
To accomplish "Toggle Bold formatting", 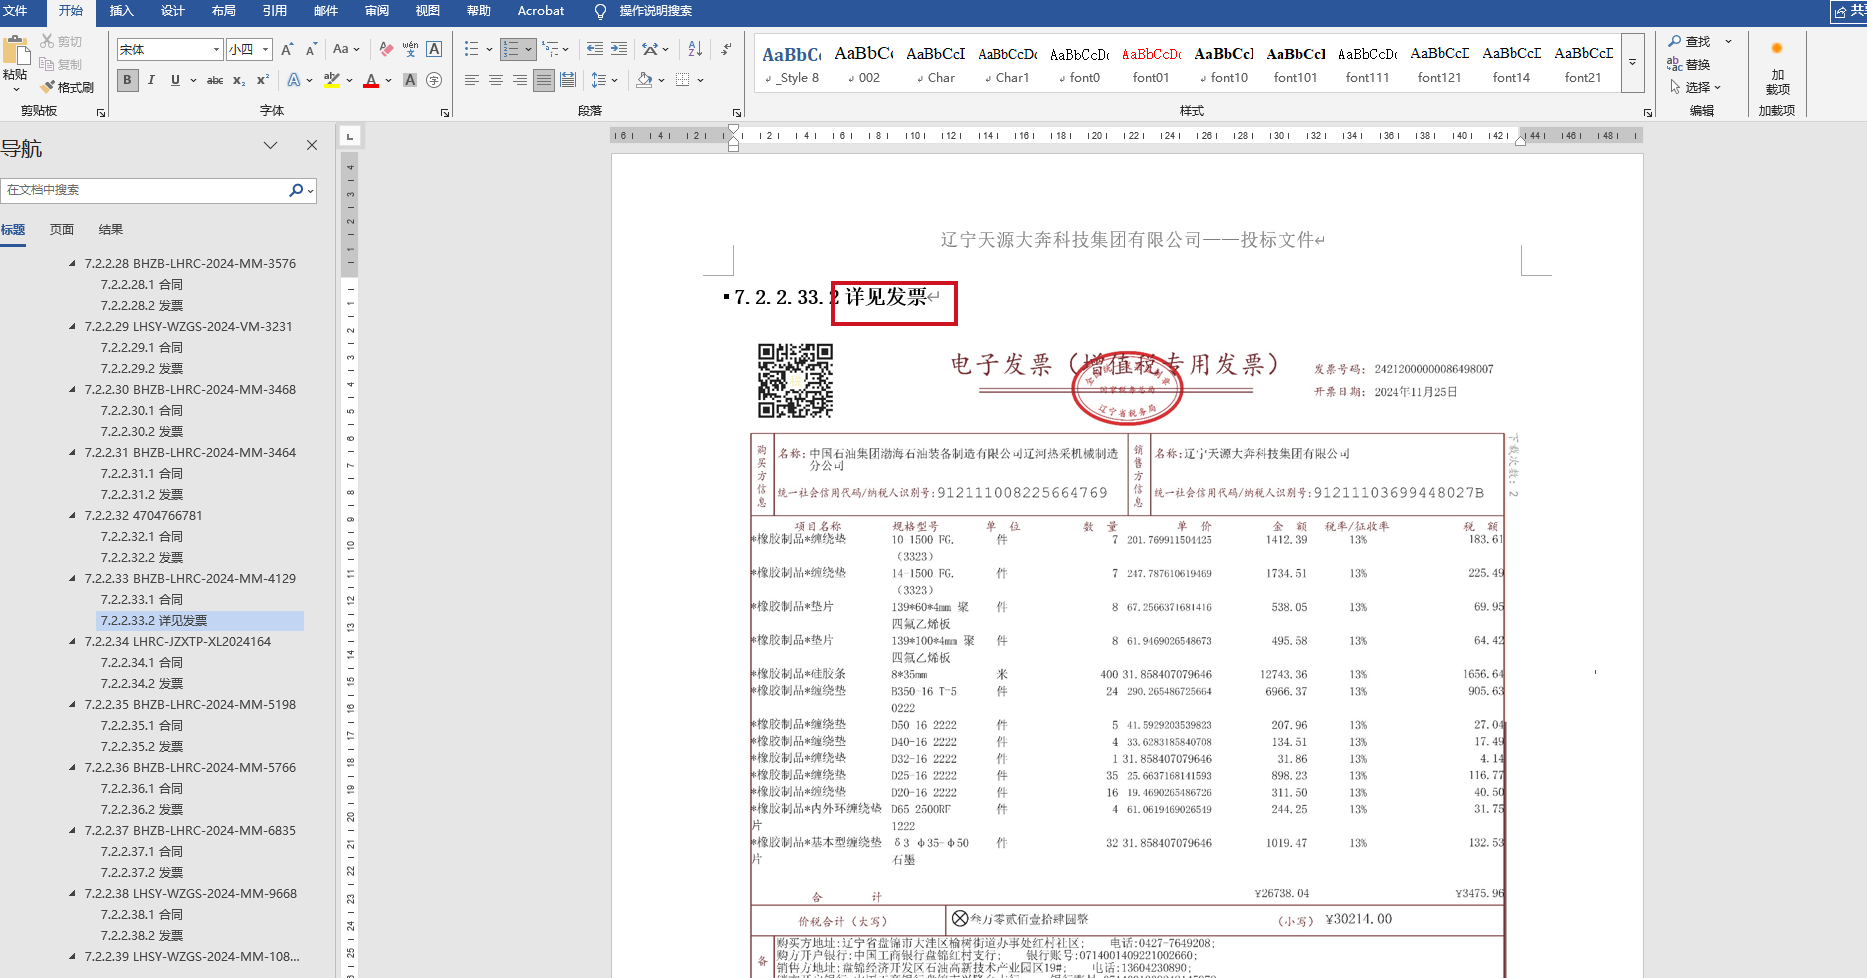I will [127, 80].
